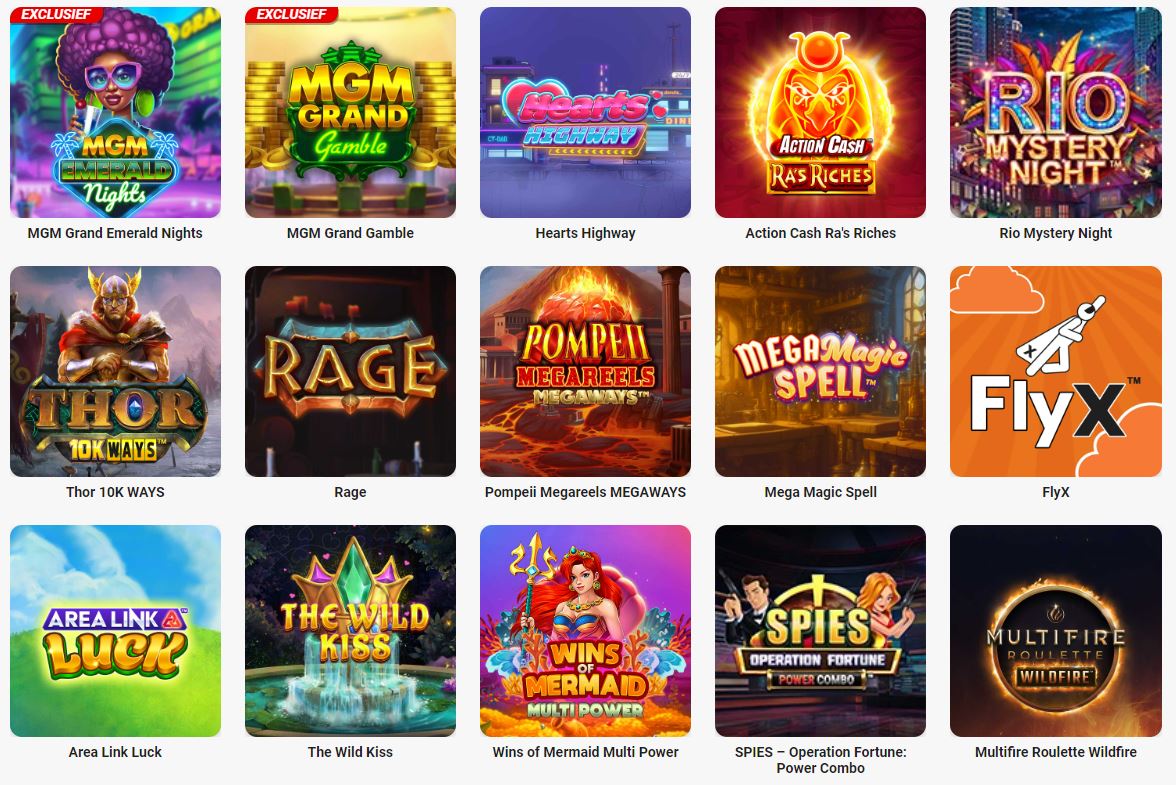Select the Hearts Highway neon game image
1176x785 pixels.
point(585,112)
